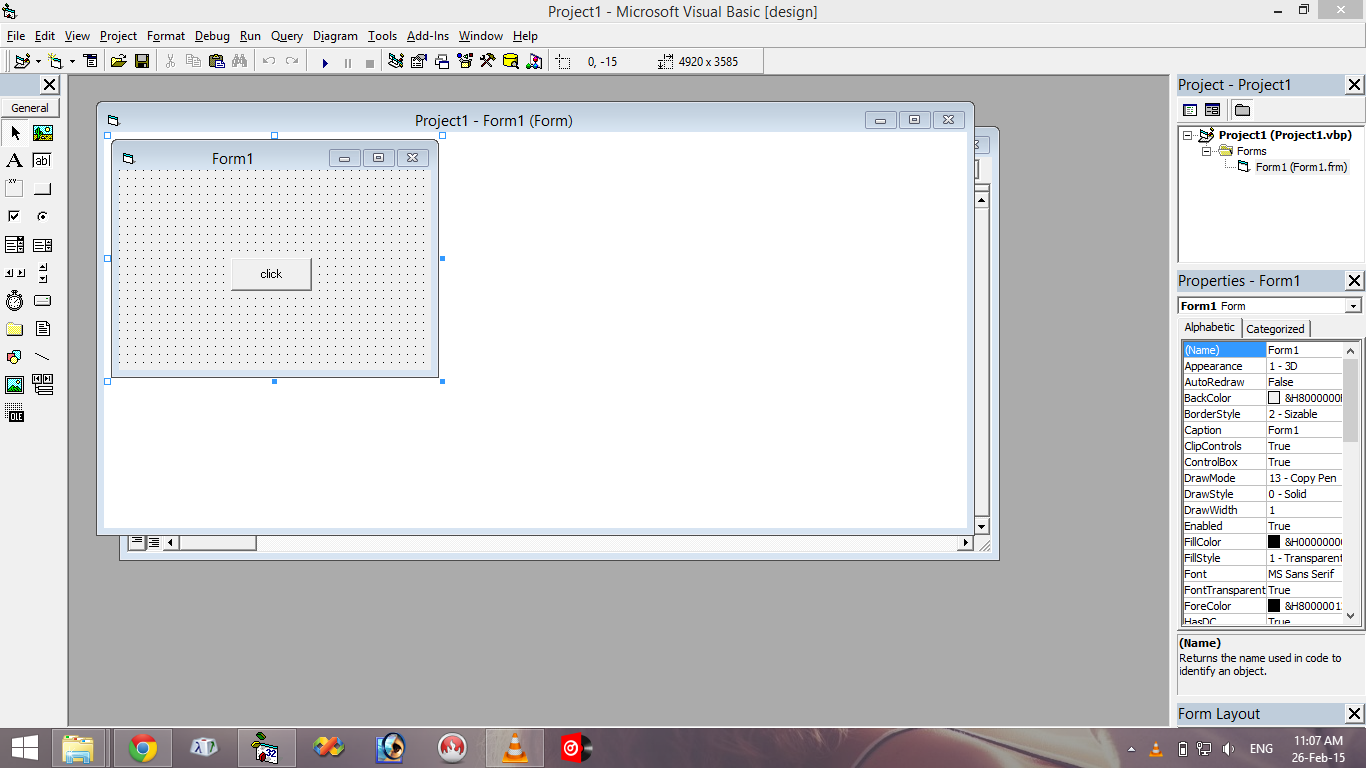
Task: Click the Form Layout Window toolbar icon
Action: tap(442, 61)
